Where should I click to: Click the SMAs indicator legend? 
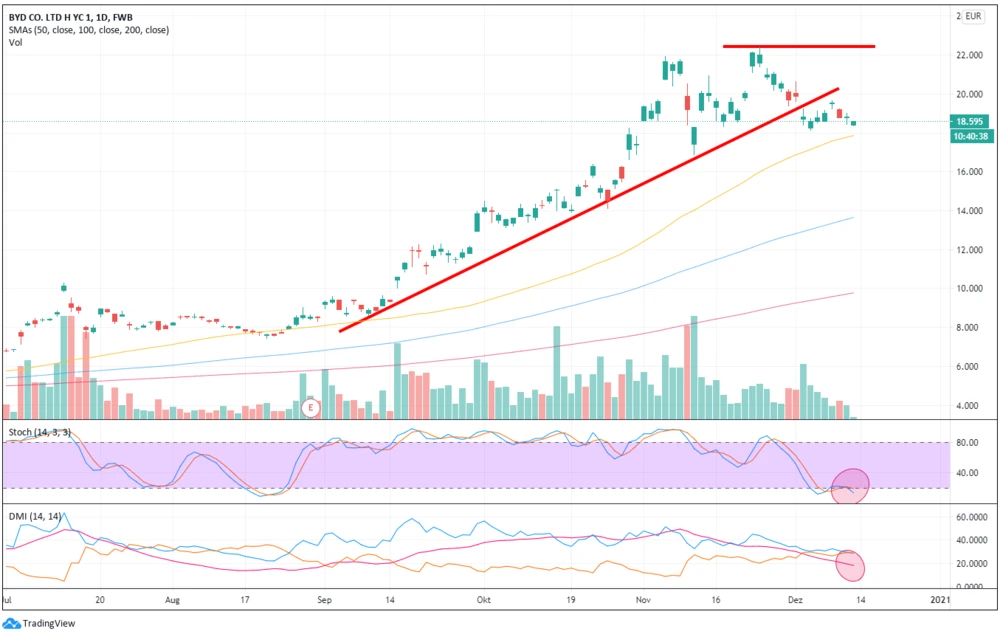pyautogui.click(x=88, y=30)
